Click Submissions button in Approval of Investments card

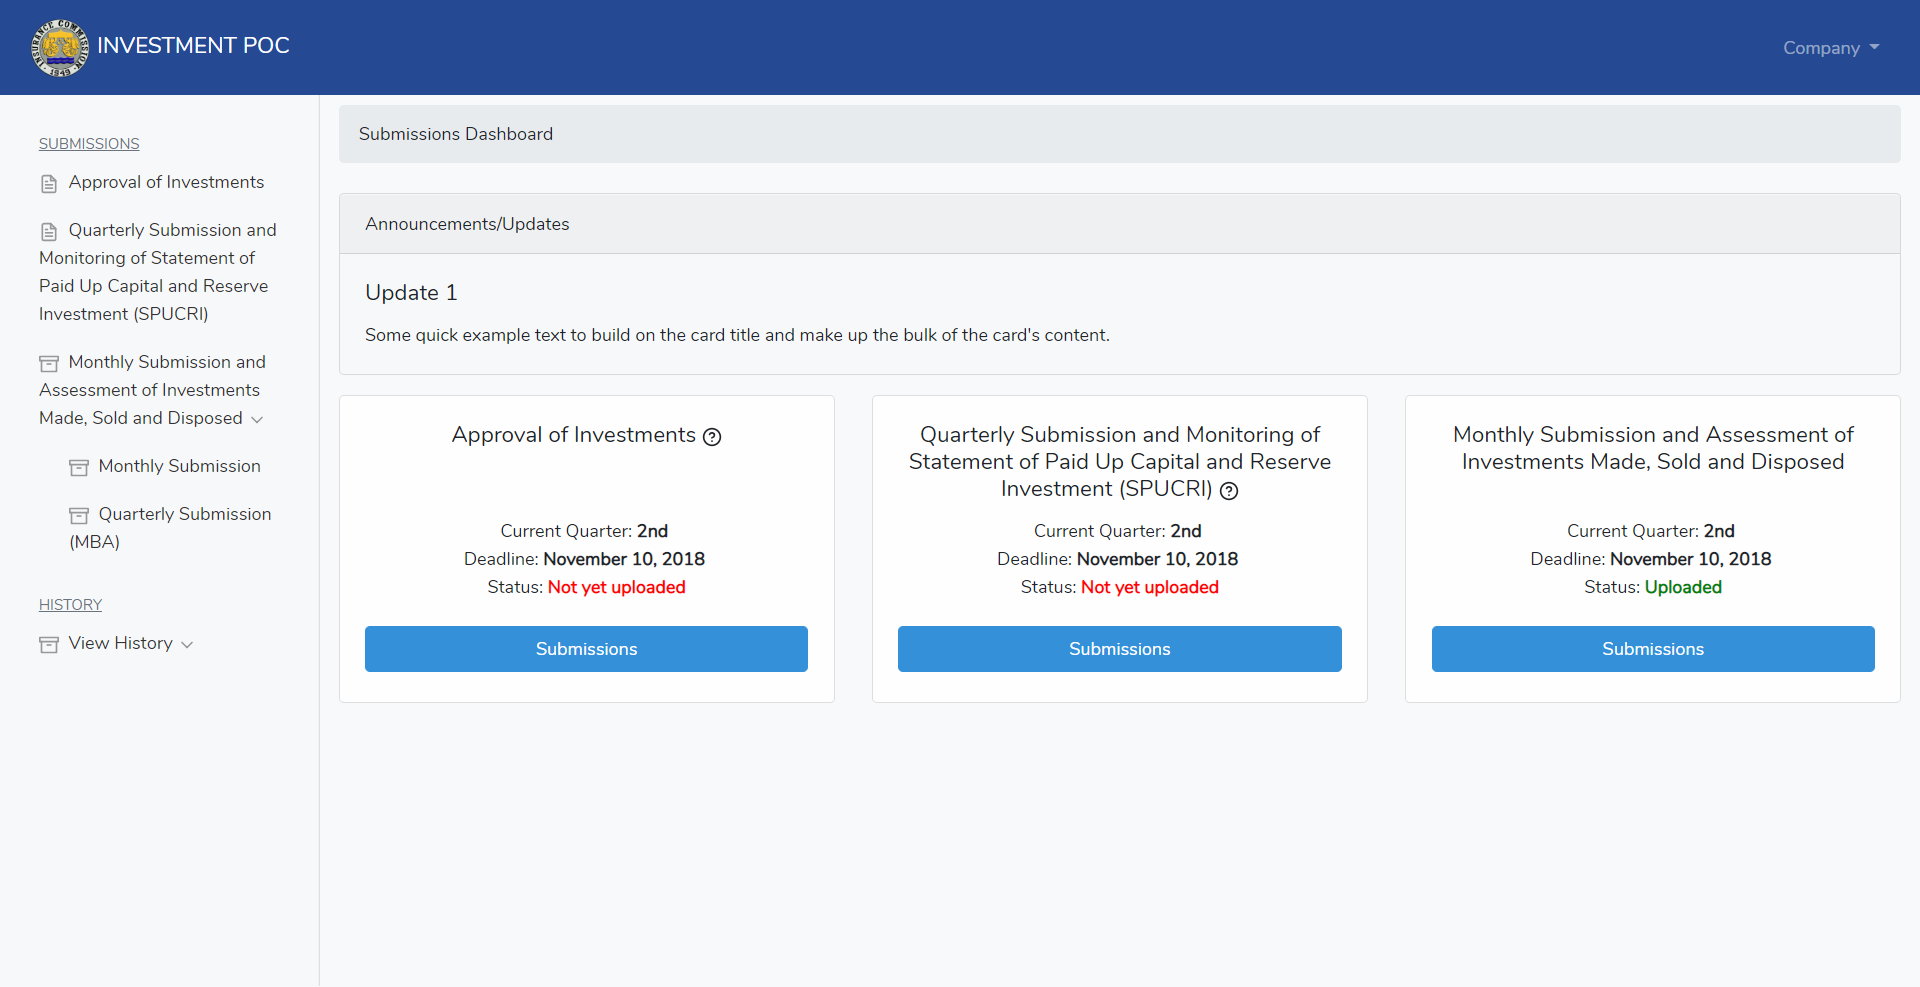coord(586,649)
